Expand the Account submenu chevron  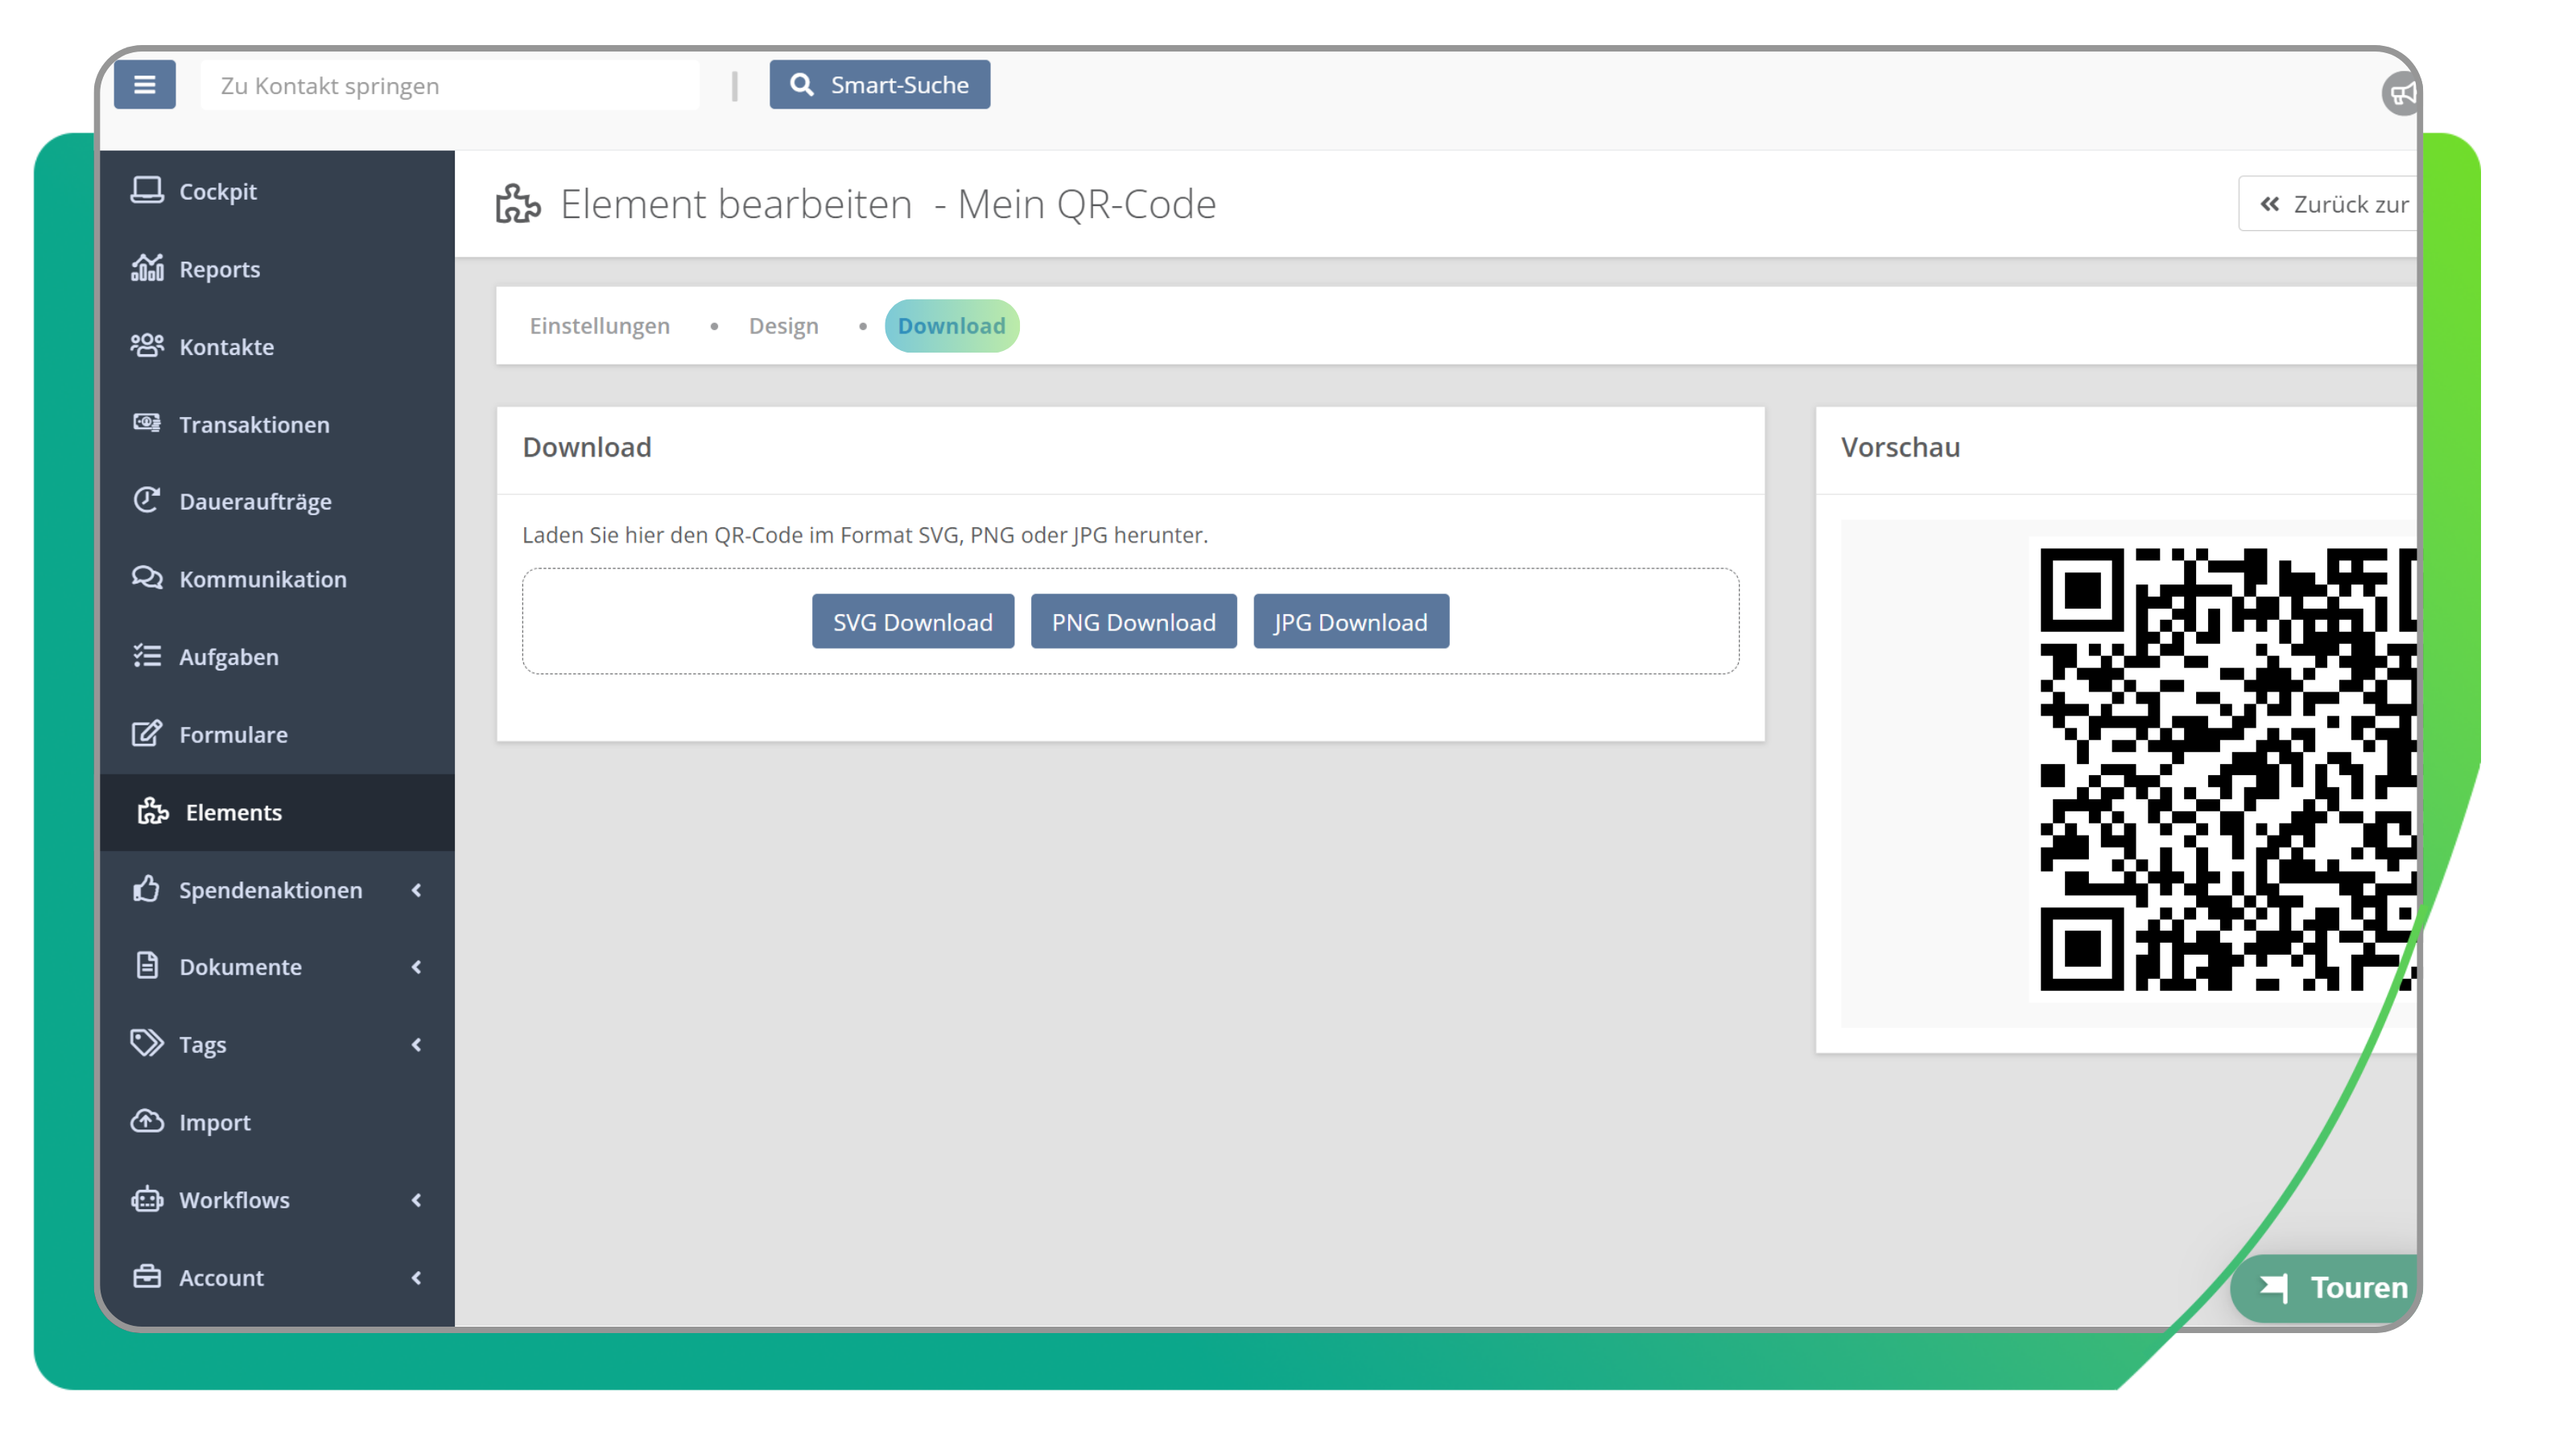416,1277
